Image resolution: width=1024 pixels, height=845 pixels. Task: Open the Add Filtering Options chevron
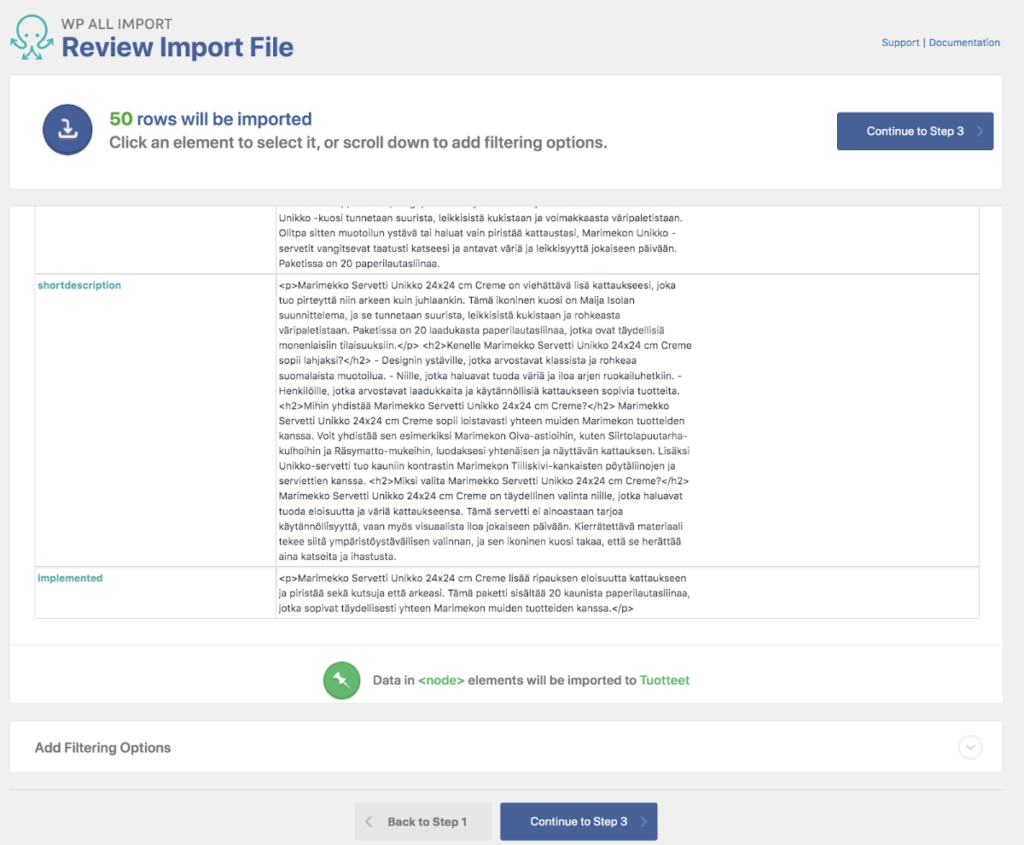click(x=969, y=747)
